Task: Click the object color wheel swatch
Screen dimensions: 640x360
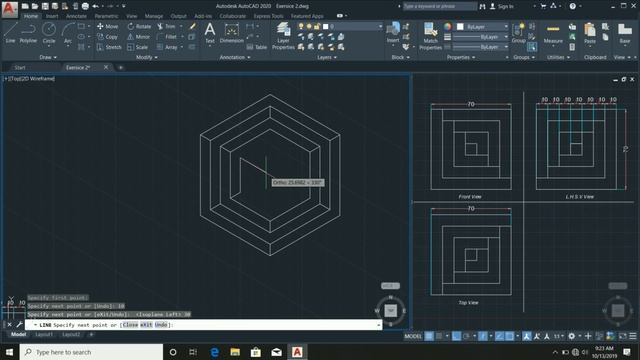Action: 448,27
